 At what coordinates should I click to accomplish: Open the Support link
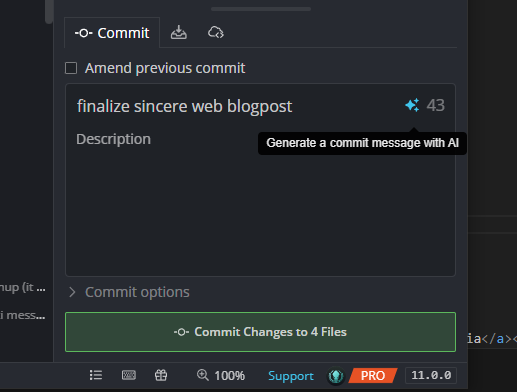pos(291,376)
